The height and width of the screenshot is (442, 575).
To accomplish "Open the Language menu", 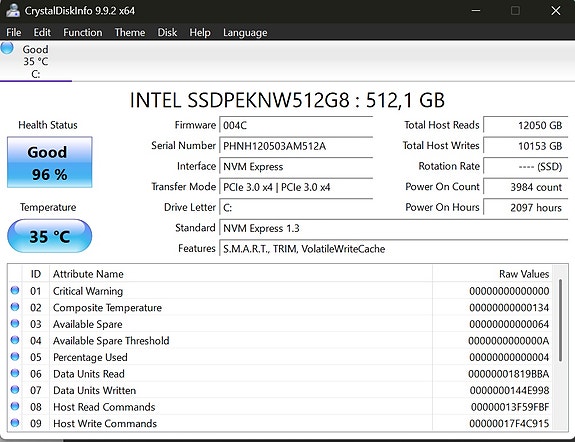I will click(245, 32).
